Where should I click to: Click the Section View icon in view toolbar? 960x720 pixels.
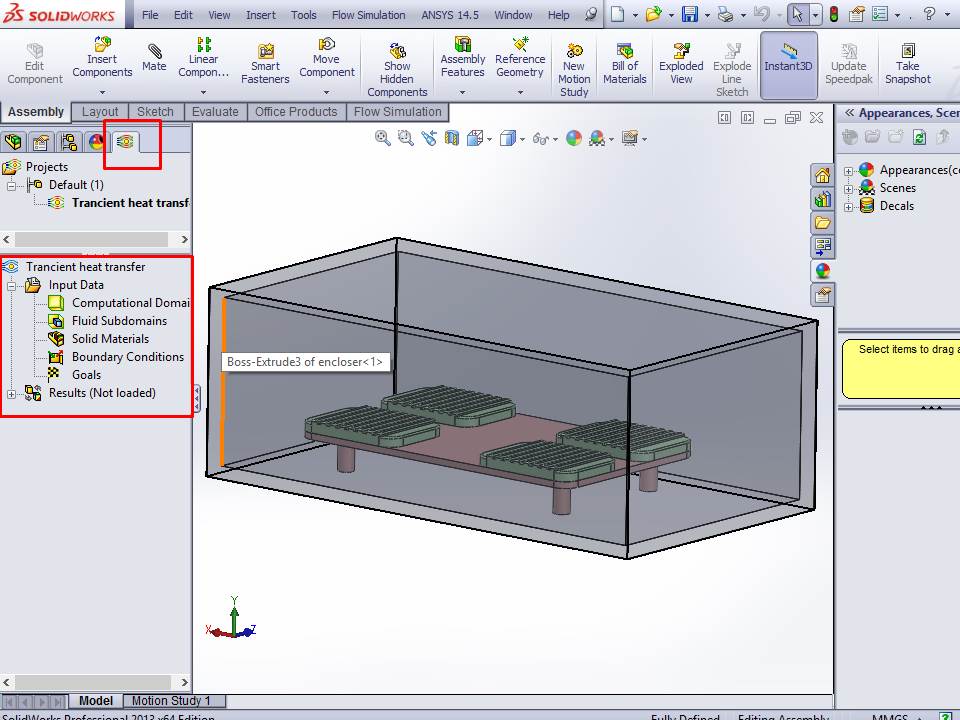click(452, 138)
